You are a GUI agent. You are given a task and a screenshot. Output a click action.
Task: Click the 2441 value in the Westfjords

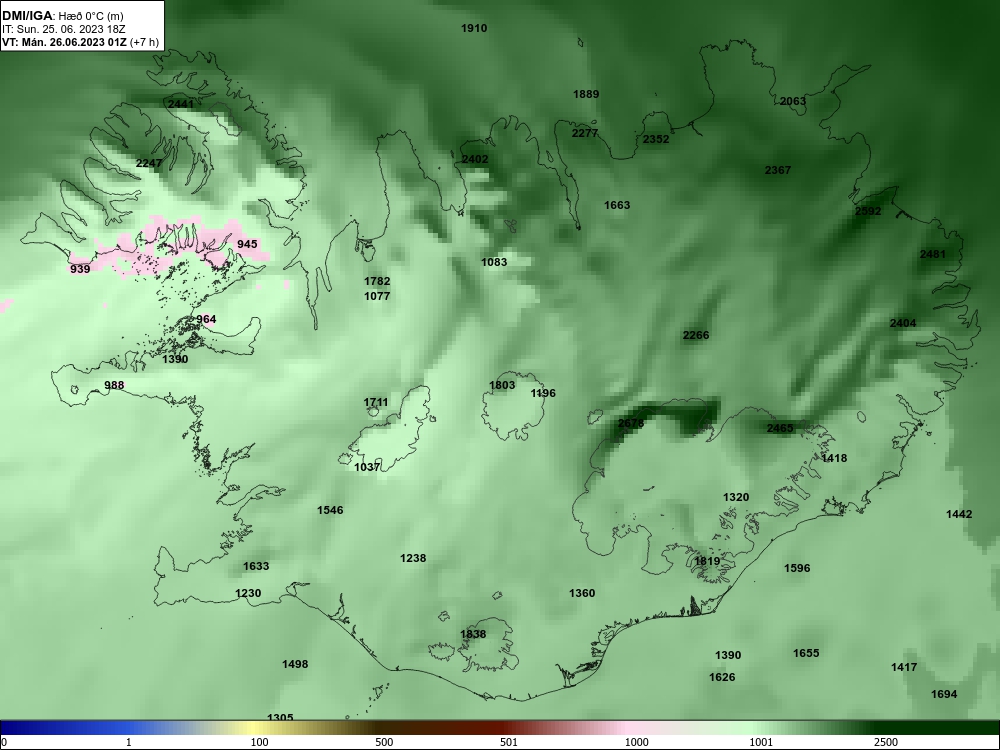coord(180,104)
